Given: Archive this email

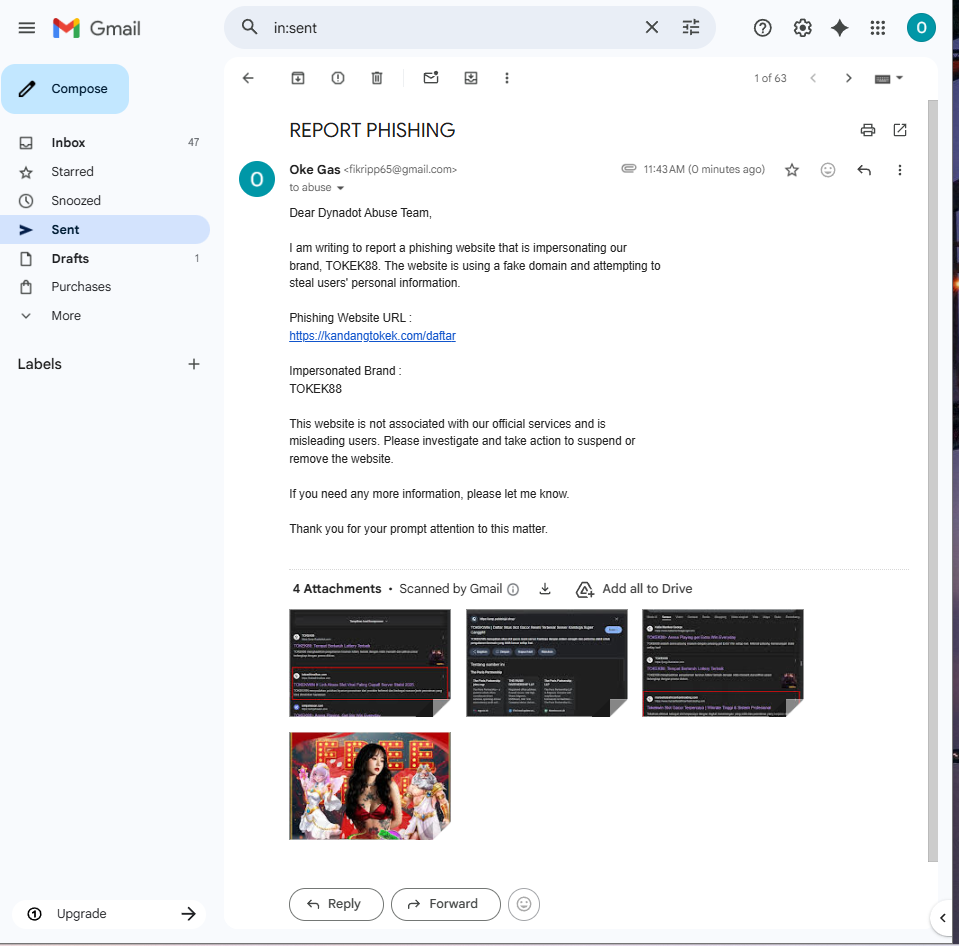Looking at the screenshot, I should (298, 78).
